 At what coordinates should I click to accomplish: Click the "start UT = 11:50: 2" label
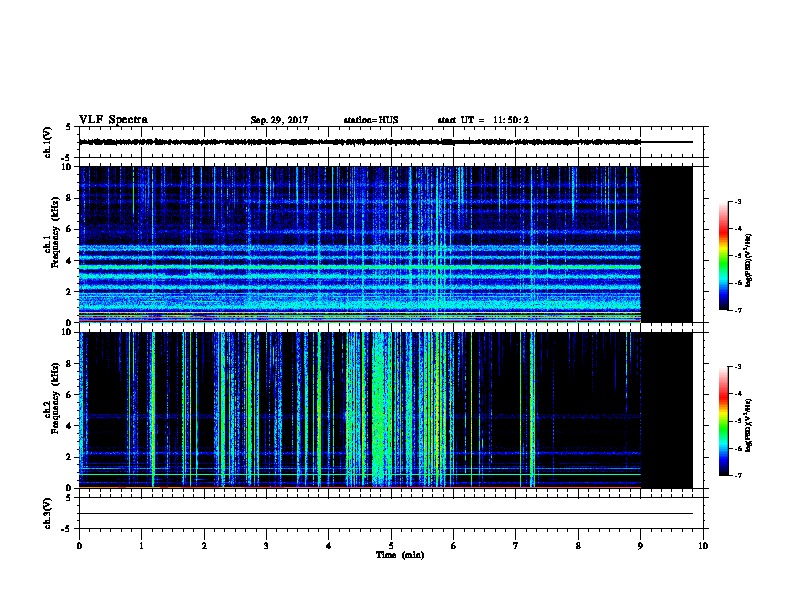coord(483,120)
